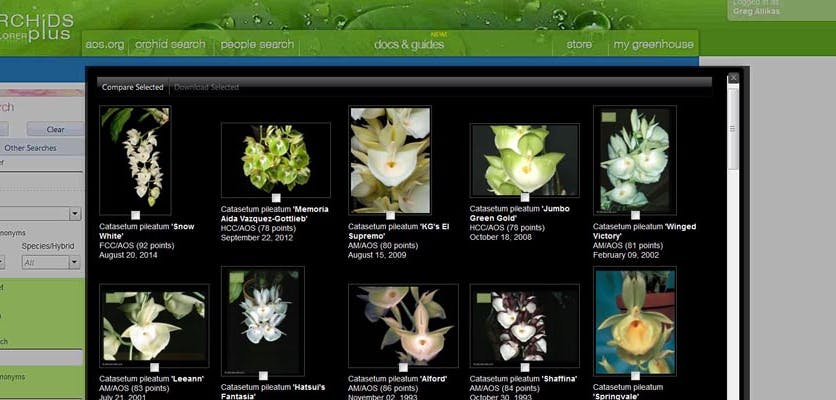Open 'Jumbo Green Gold' thumbnail
836x400 pixels.
525,159
